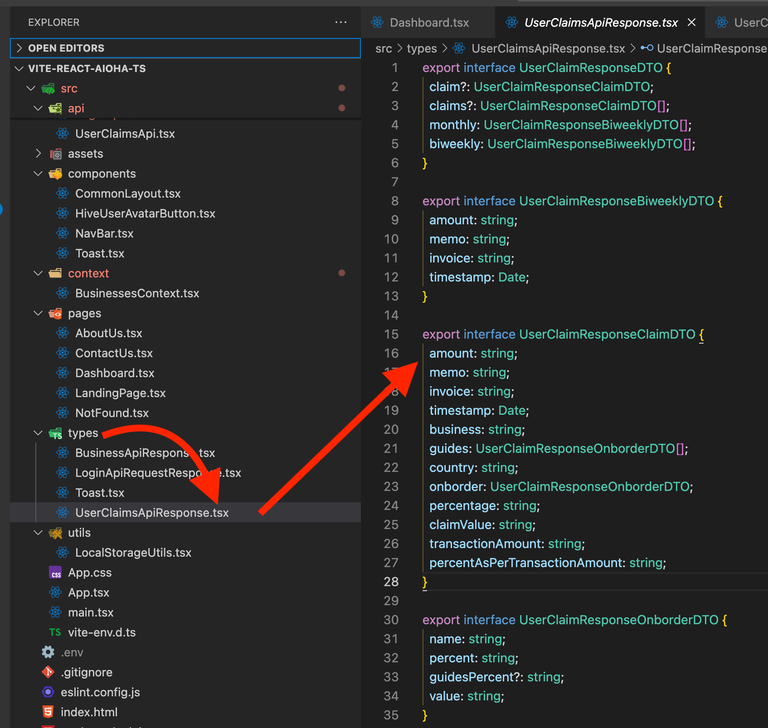768x728 pixels.
Task: Click the src folder icon
Action: coord(48,89)
